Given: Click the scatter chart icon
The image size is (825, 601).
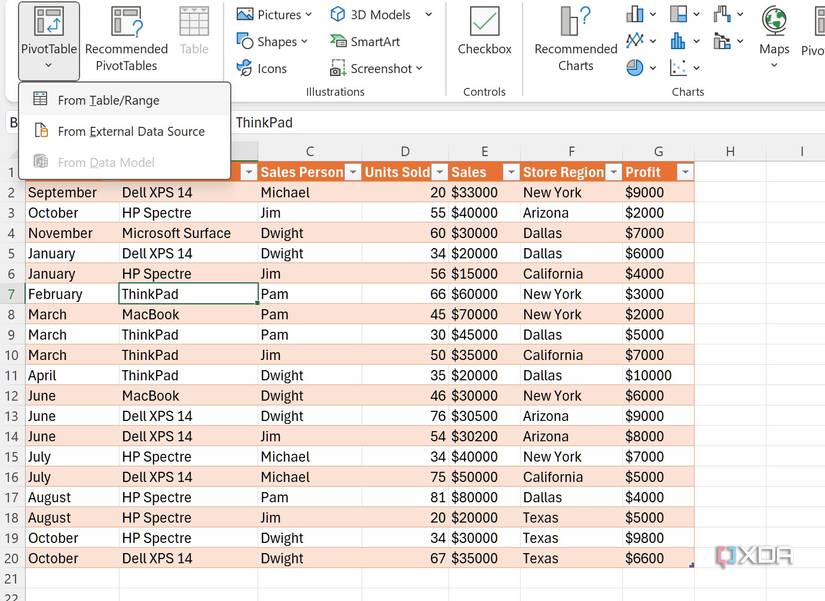Looking at the screenshot, I should [x=679, y=68].
